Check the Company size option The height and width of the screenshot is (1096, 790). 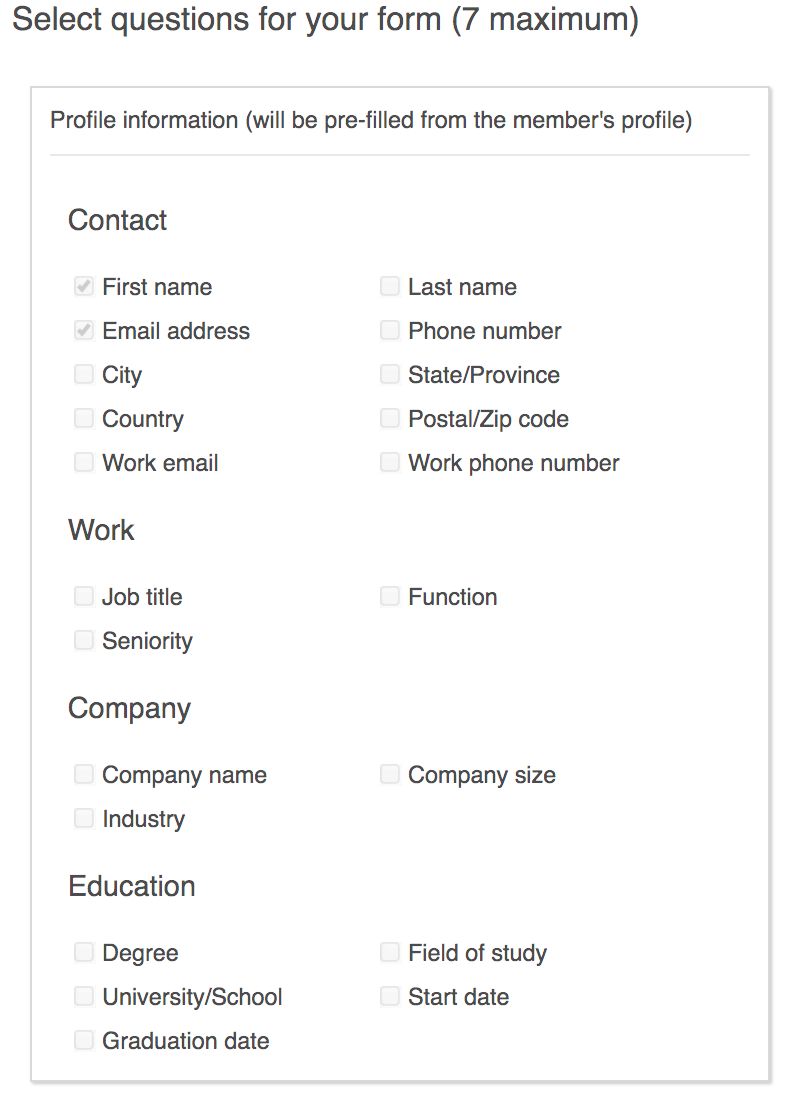pyautogui.click(x=390, y=775)
